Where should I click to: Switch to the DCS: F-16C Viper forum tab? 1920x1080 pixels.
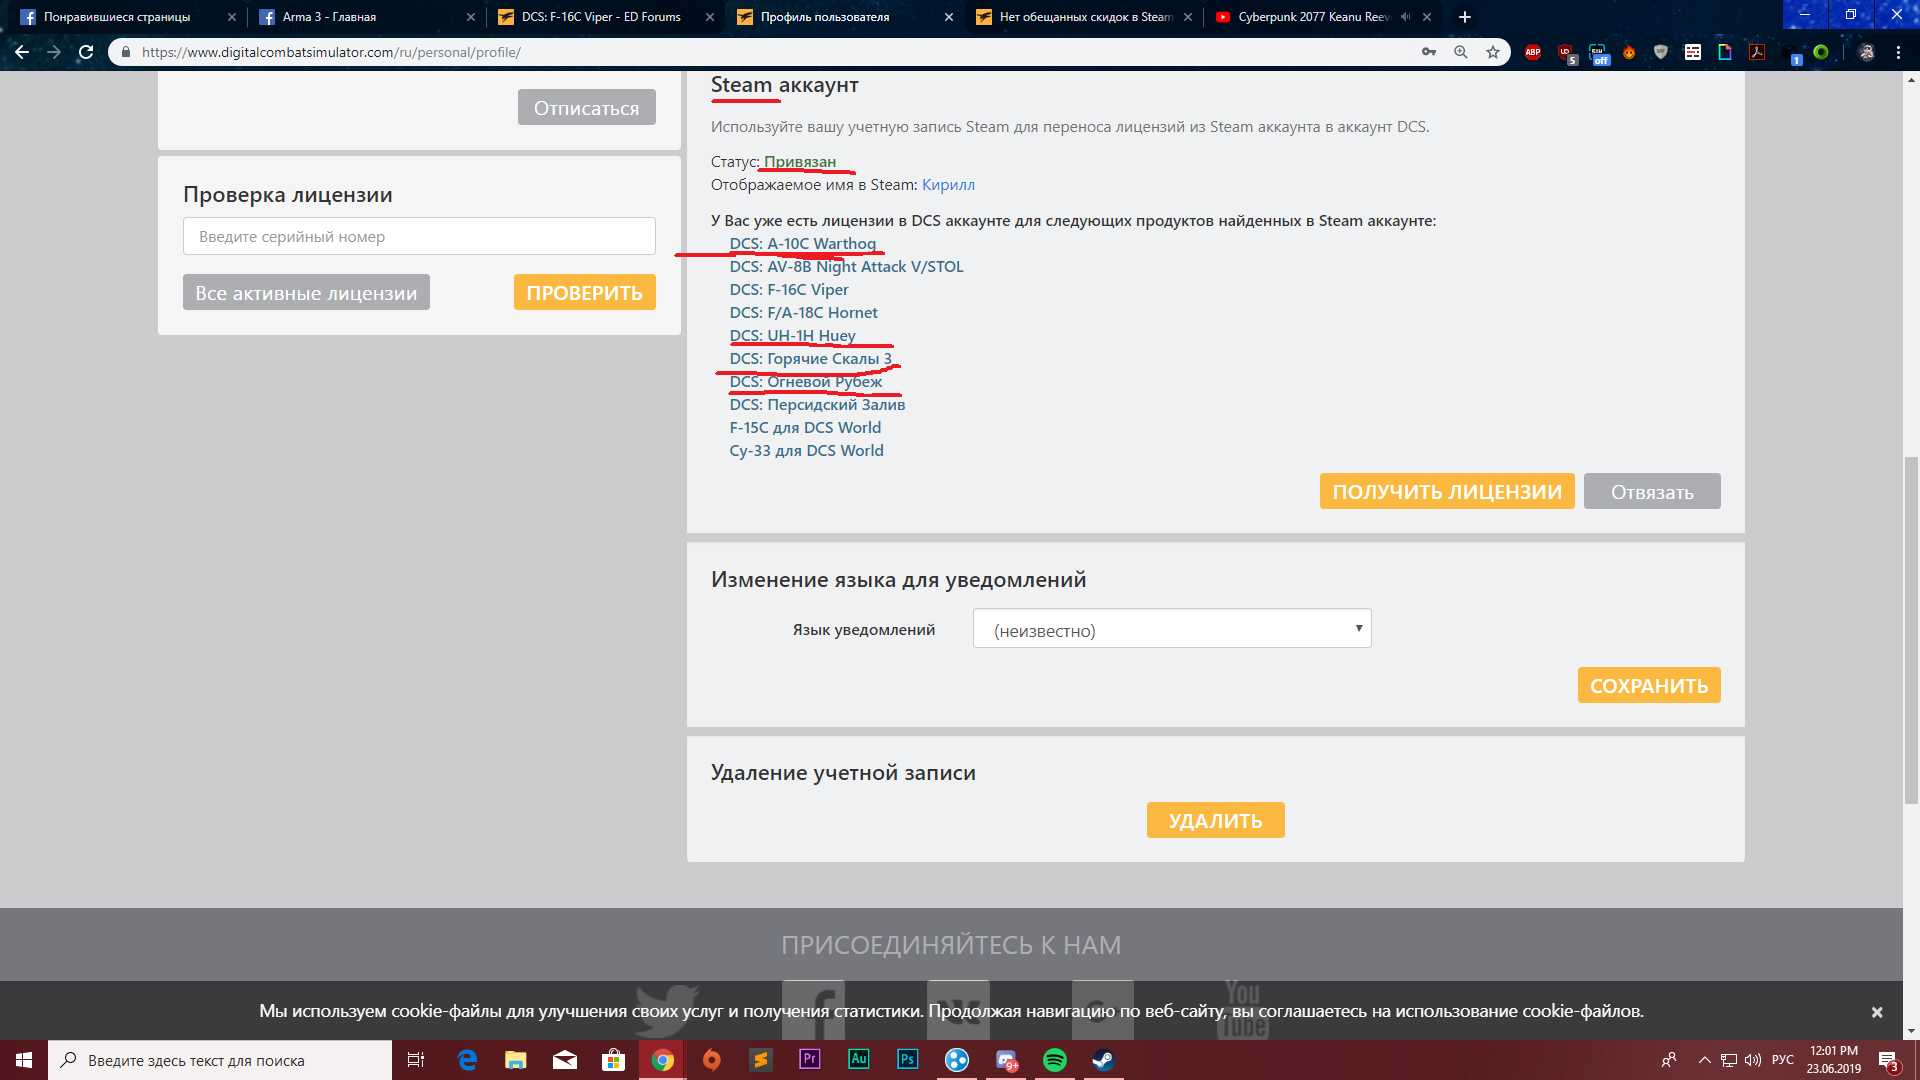point(605,17)
